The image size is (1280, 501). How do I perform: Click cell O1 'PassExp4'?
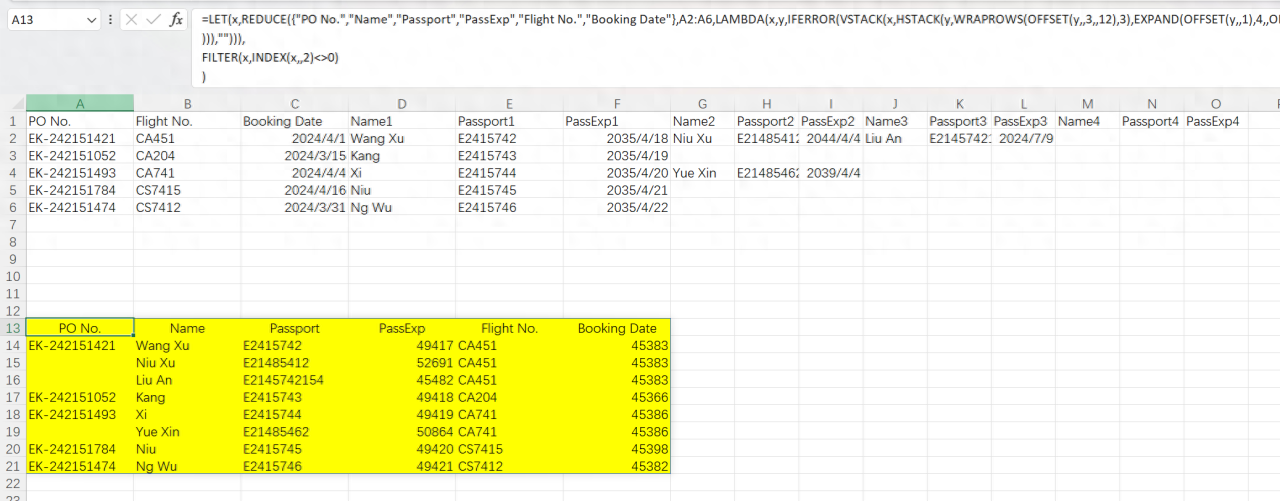pos(1215,121)
